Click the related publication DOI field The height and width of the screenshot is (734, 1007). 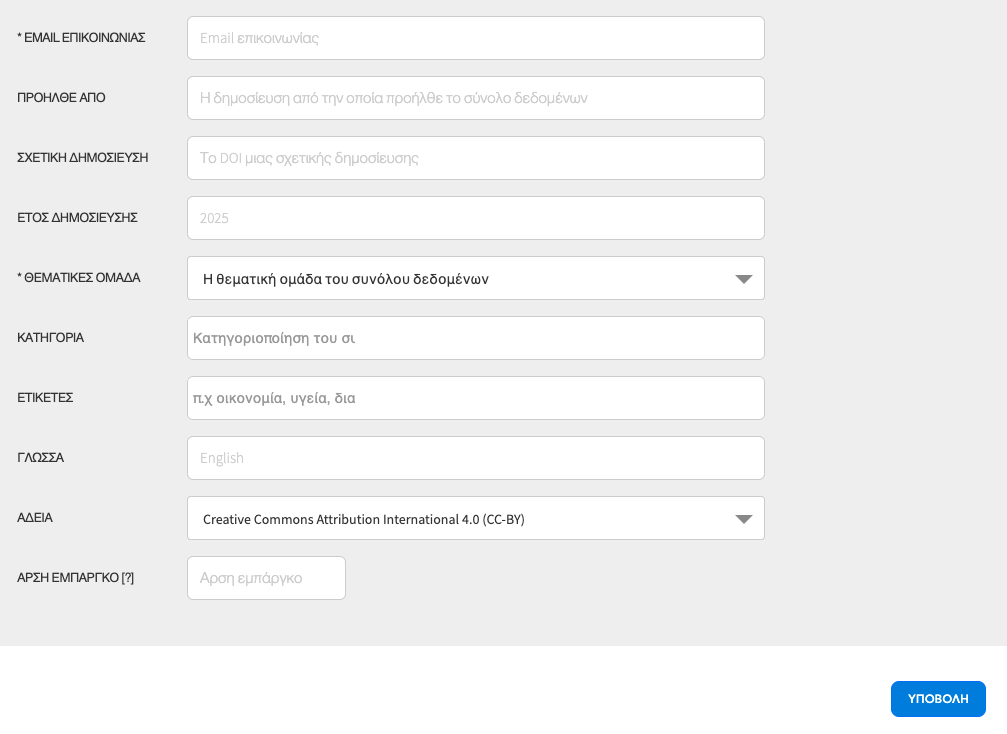click(x=475, y=158)
